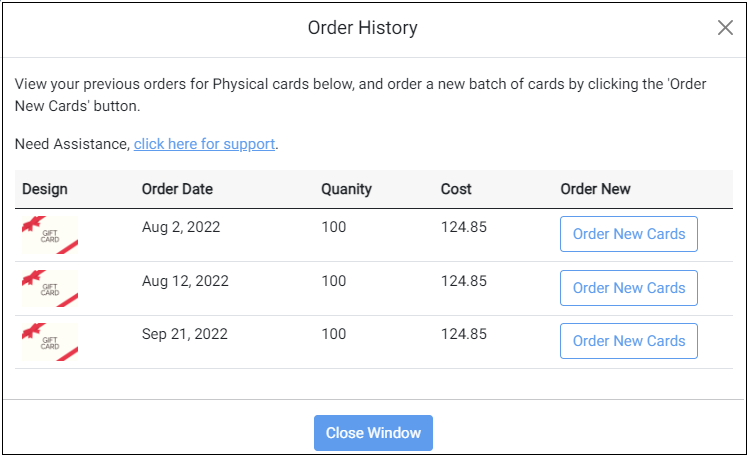Click the Aug 12, 2022 order date

tap(185, 281)
